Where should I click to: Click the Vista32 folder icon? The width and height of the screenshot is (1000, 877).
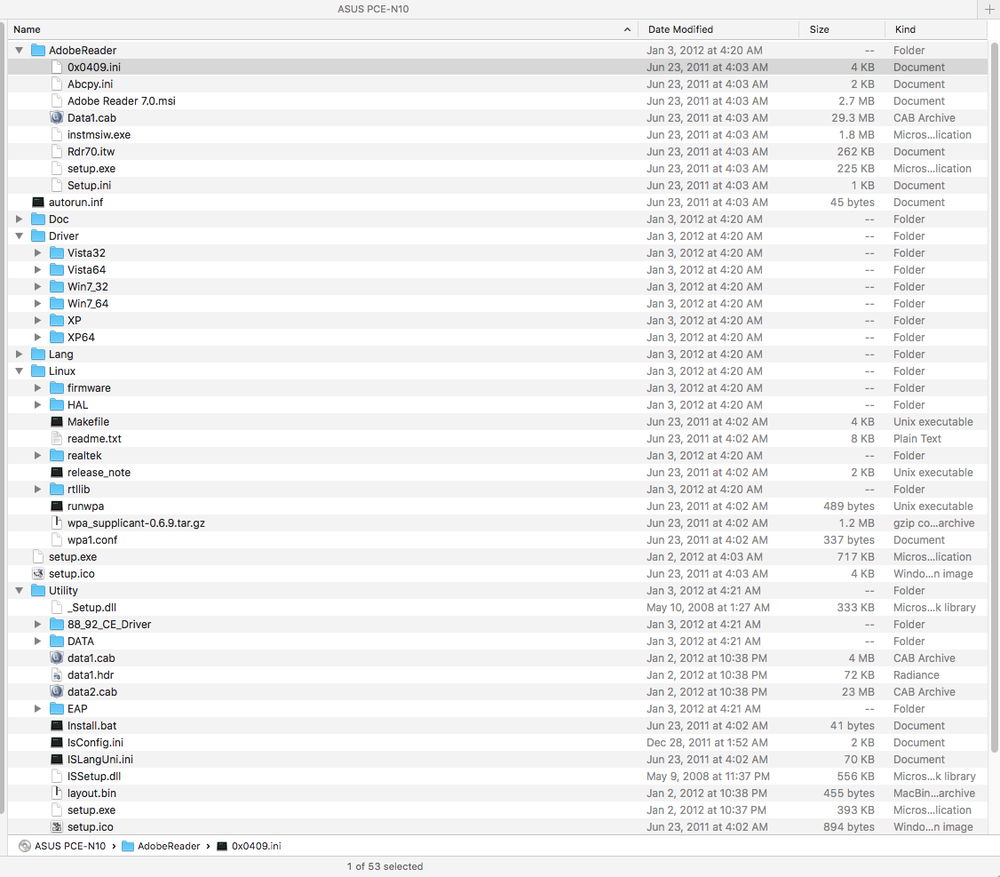[57, 253]
